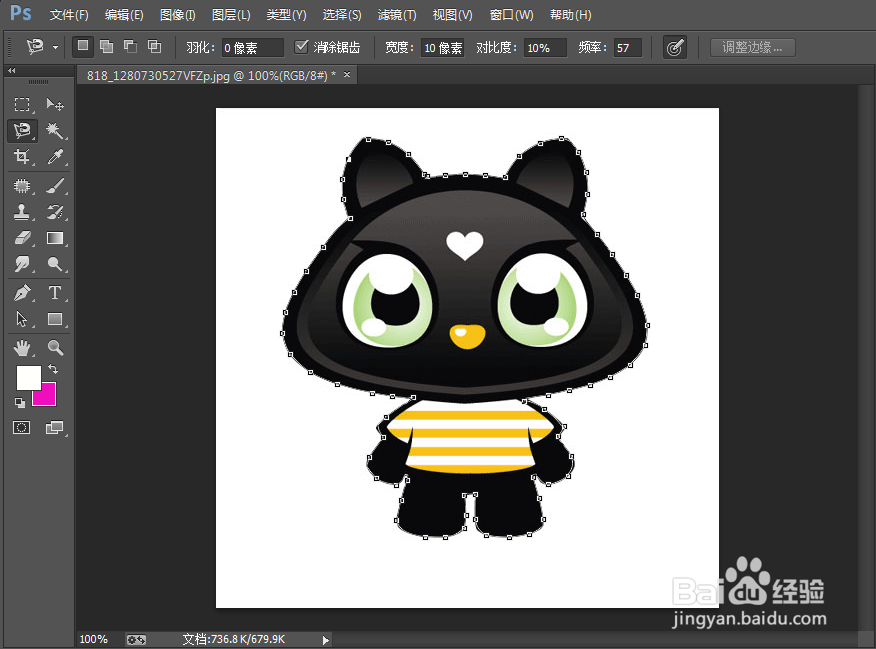Reset default foreground and background colors
This screenshot has height=649, width=876.
[x=20, y=403]
